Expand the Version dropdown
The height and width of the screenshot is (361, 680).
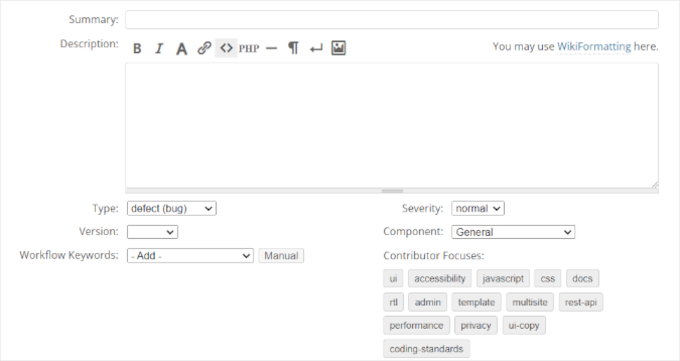point(152,232)
